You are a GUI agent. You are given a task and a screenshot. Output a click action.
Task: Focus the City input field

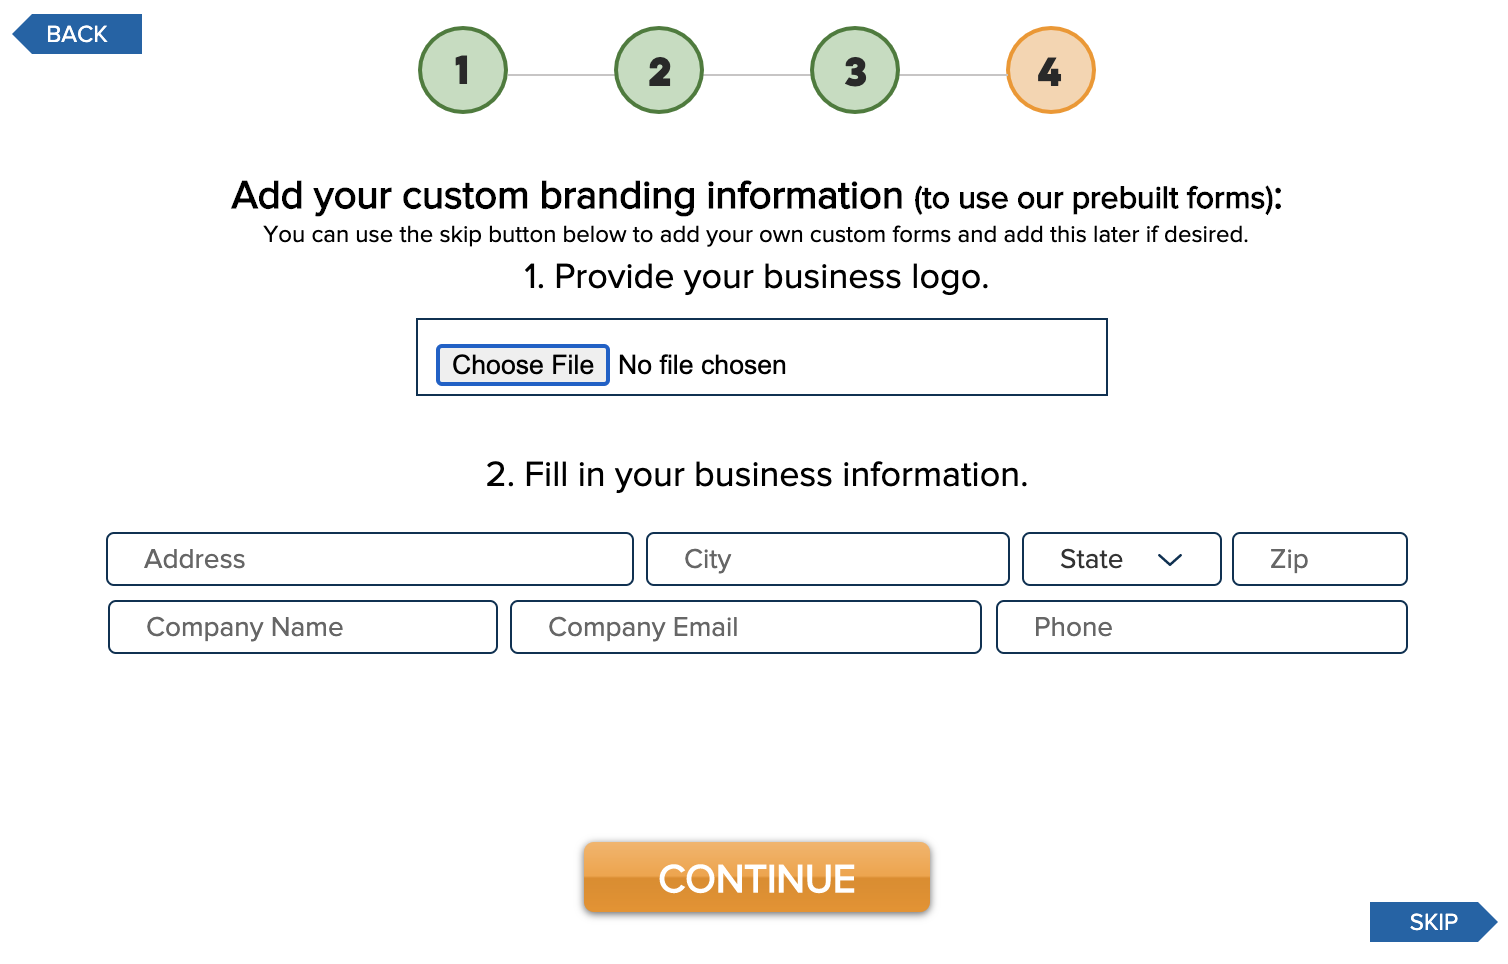pos(828,559)
